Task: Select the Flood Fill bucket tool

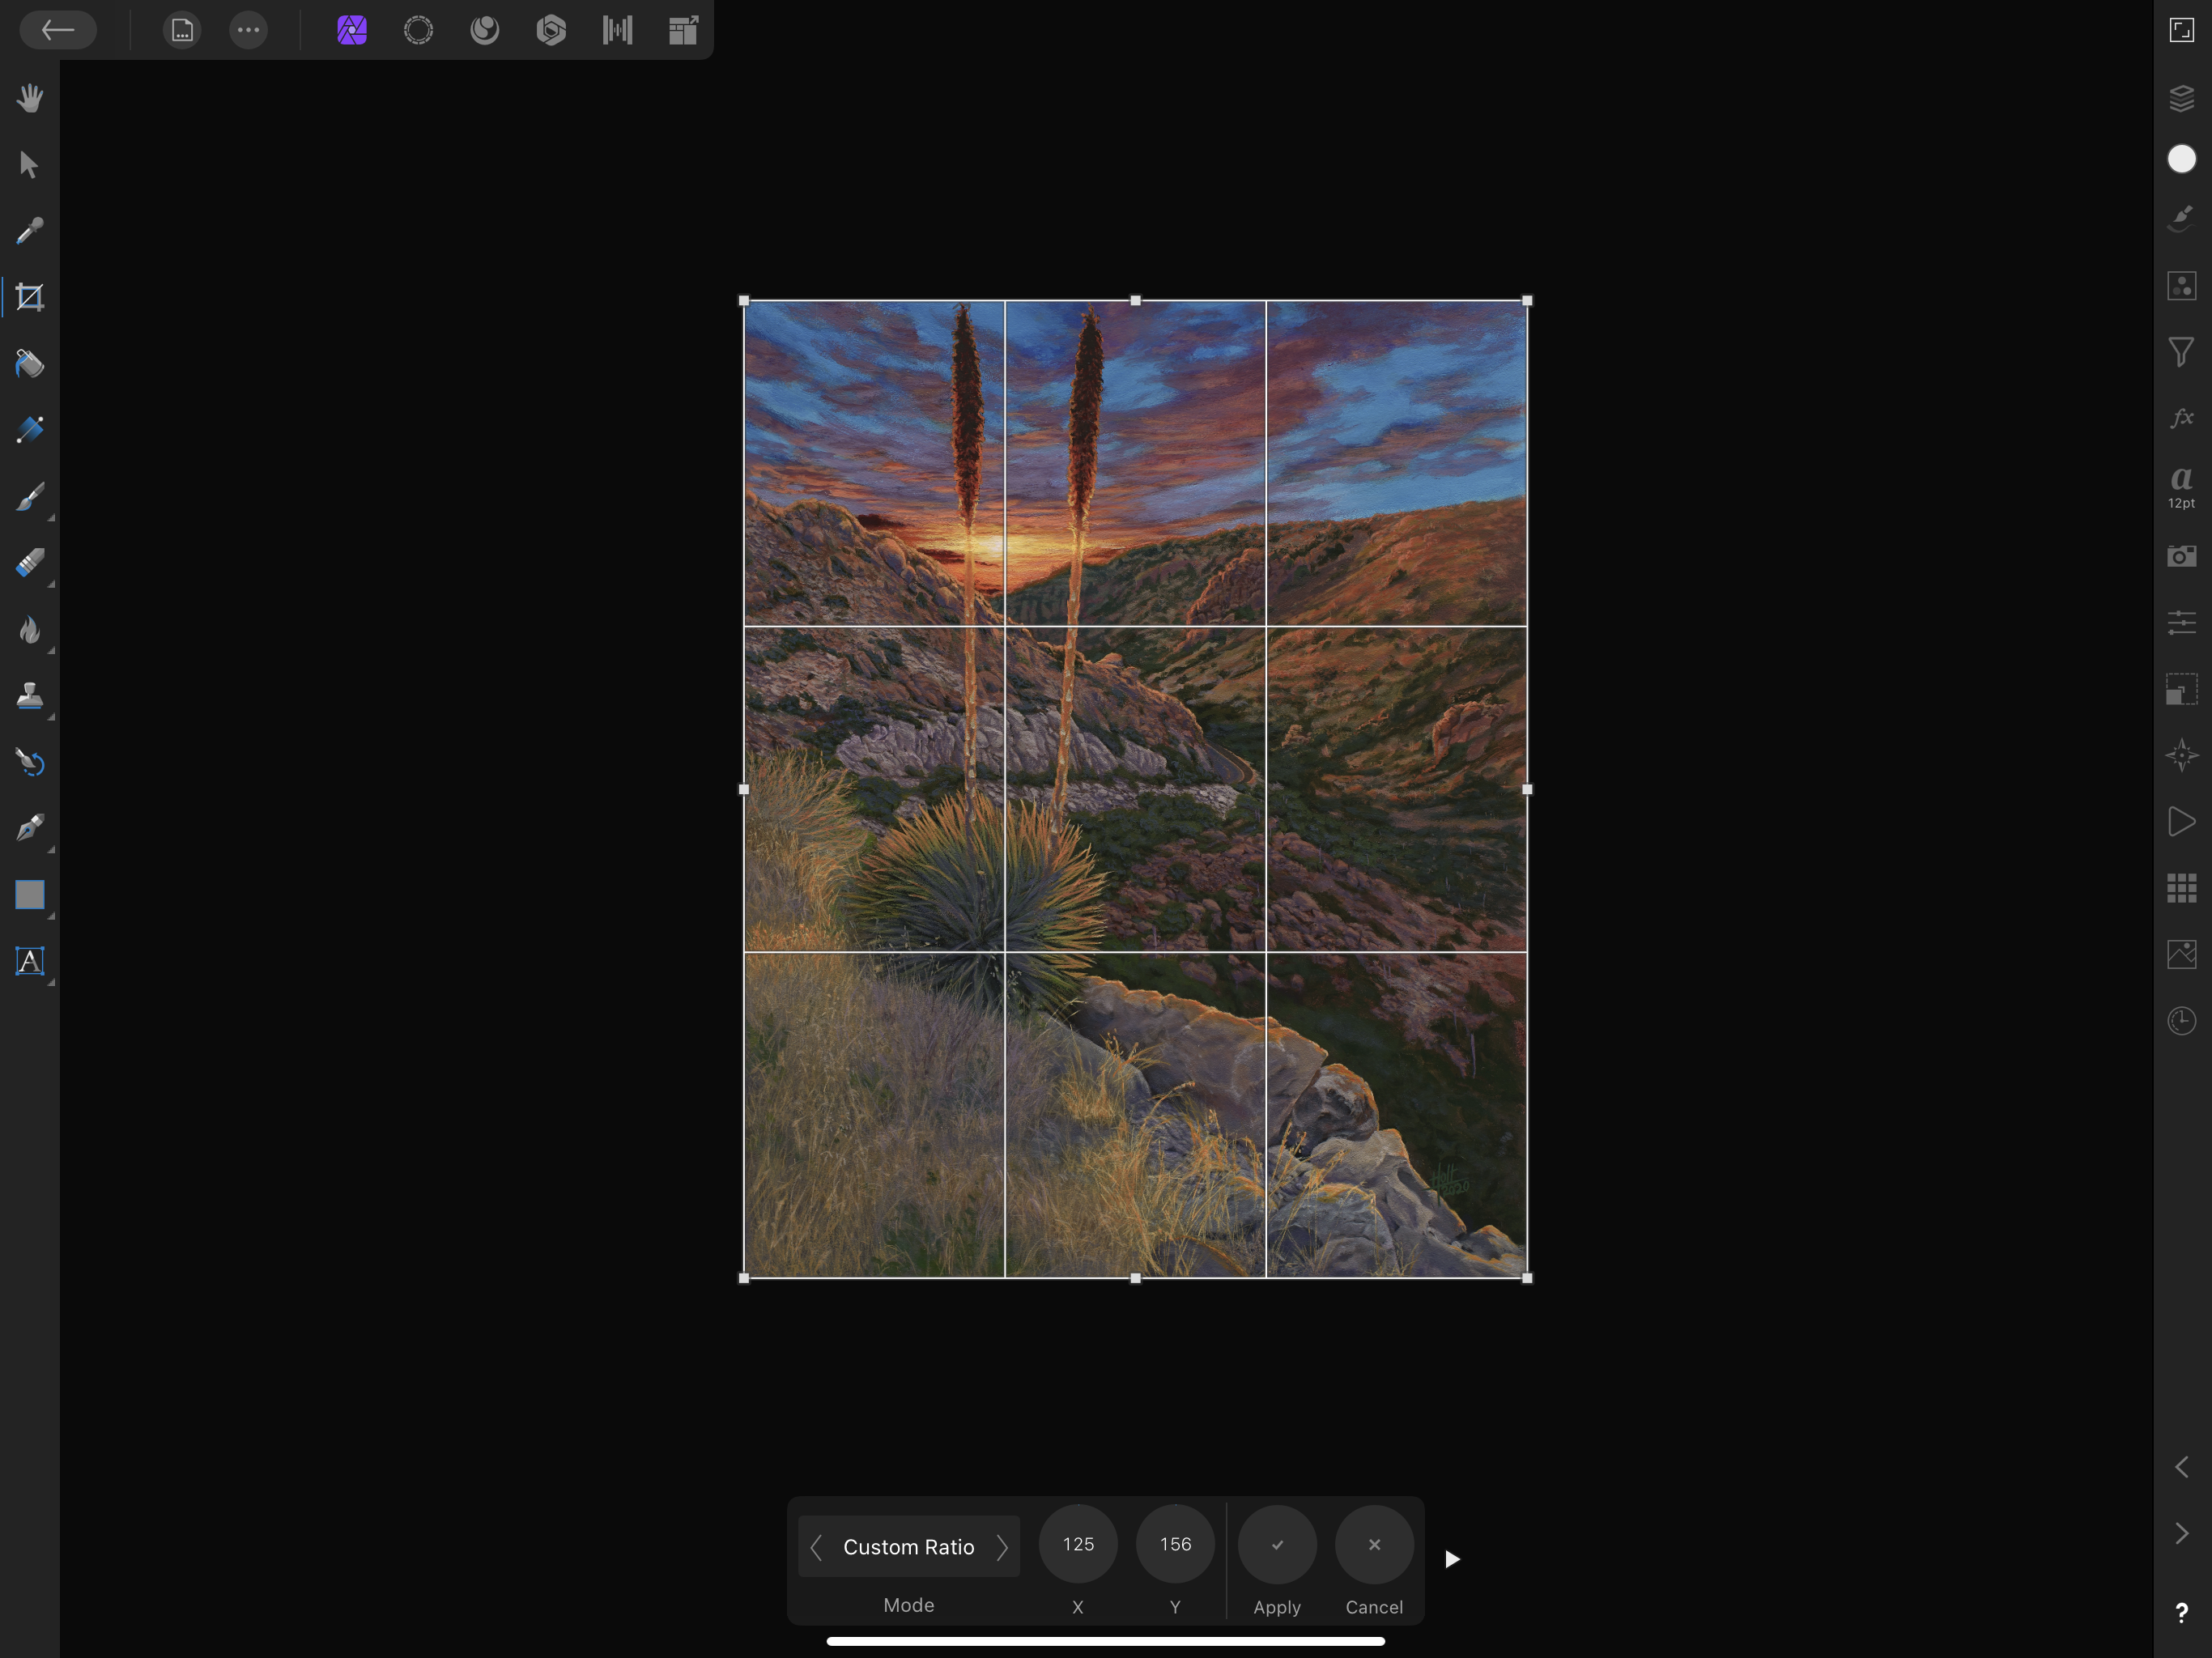Action: point(30,364)
